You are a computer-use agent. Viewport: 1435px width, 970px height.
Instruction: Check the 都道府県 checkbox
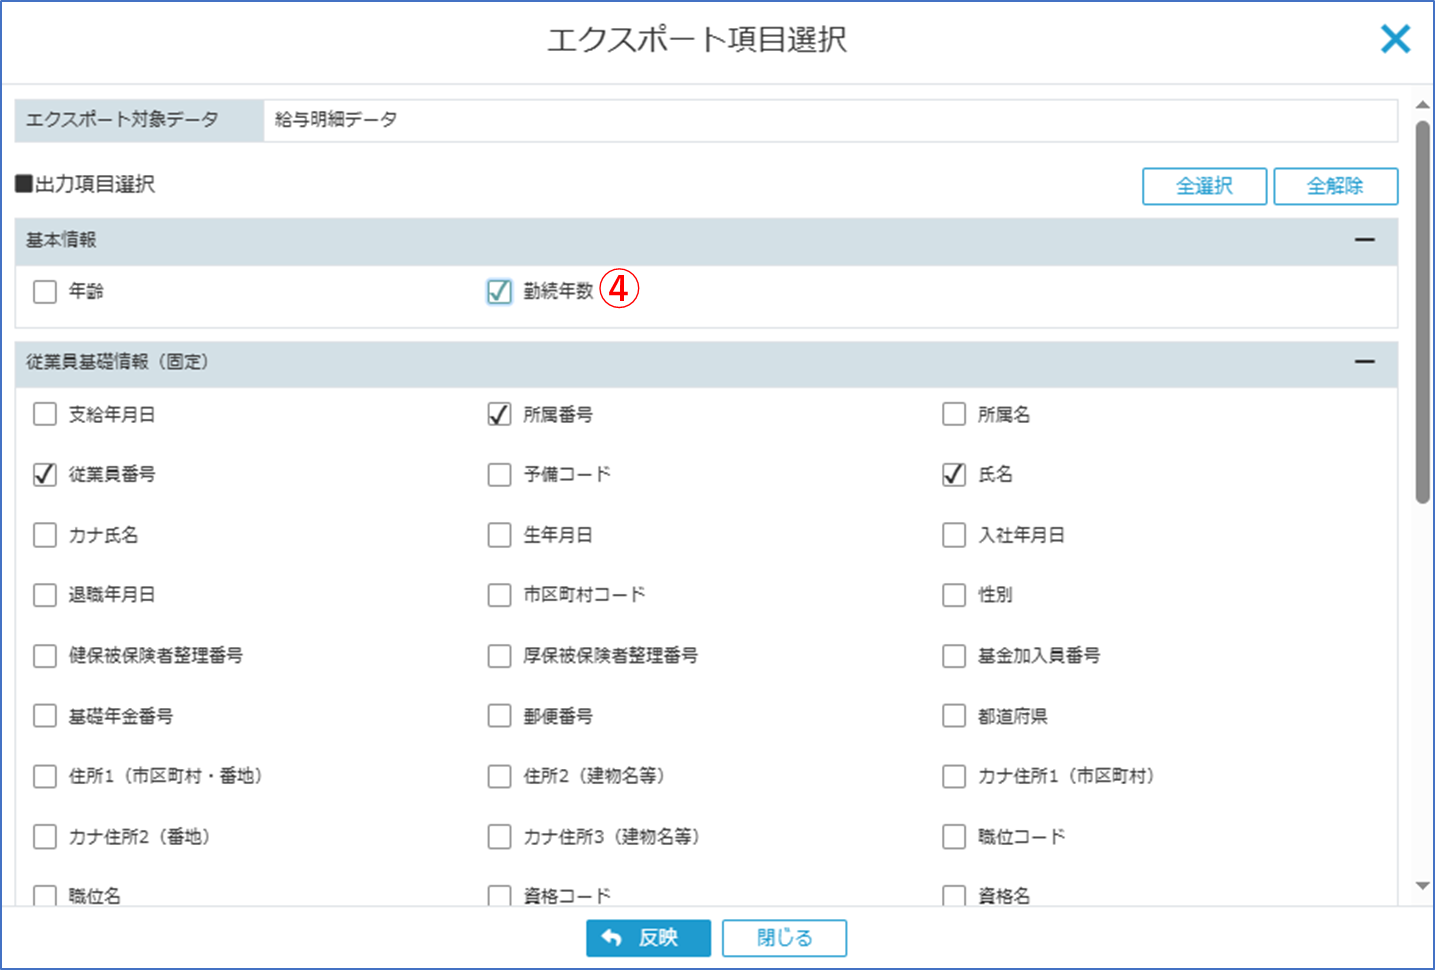[954, 716]
